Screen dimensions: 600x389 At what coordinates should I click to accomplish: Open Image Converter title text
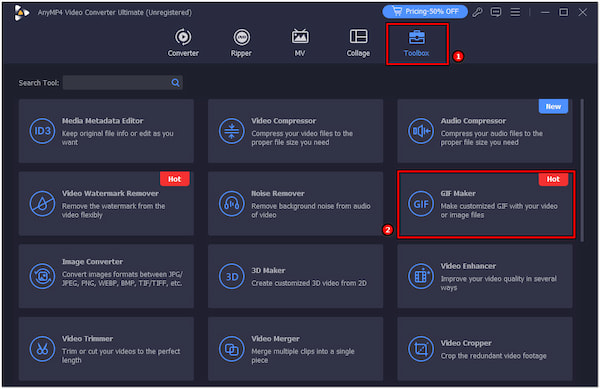coord(92,262)
